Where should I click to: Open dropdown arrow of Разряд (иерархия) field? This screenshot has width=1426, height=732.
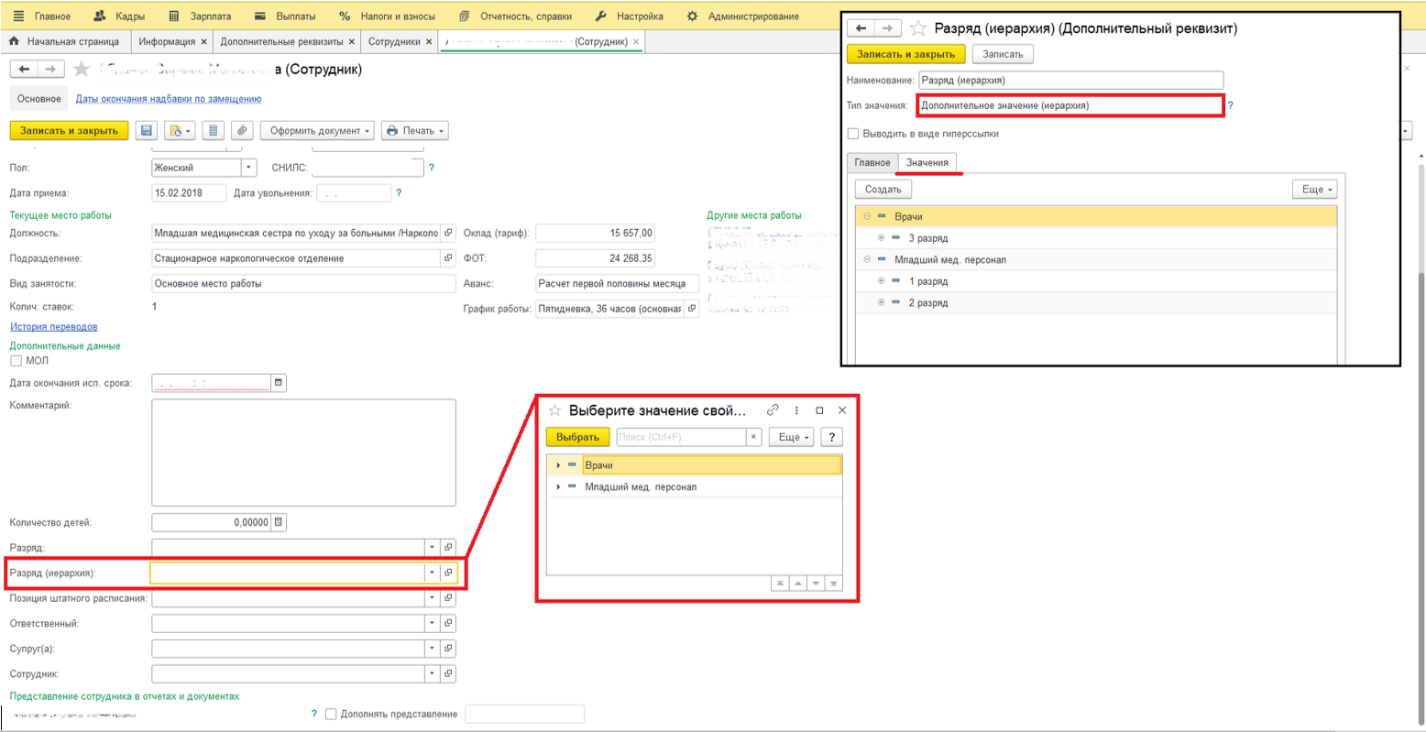(432, 573)
